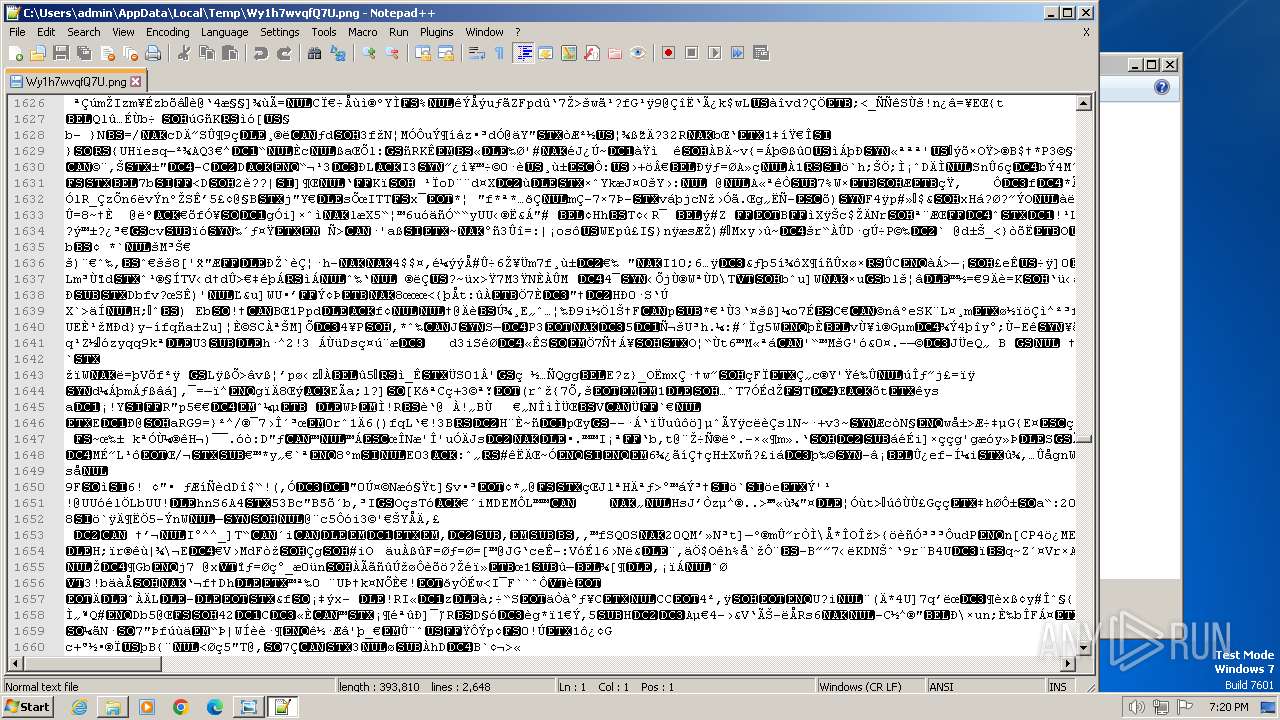Viewport: 1280px width, 720px height.
Task: Open the Window menu
Action: point(484,32)
